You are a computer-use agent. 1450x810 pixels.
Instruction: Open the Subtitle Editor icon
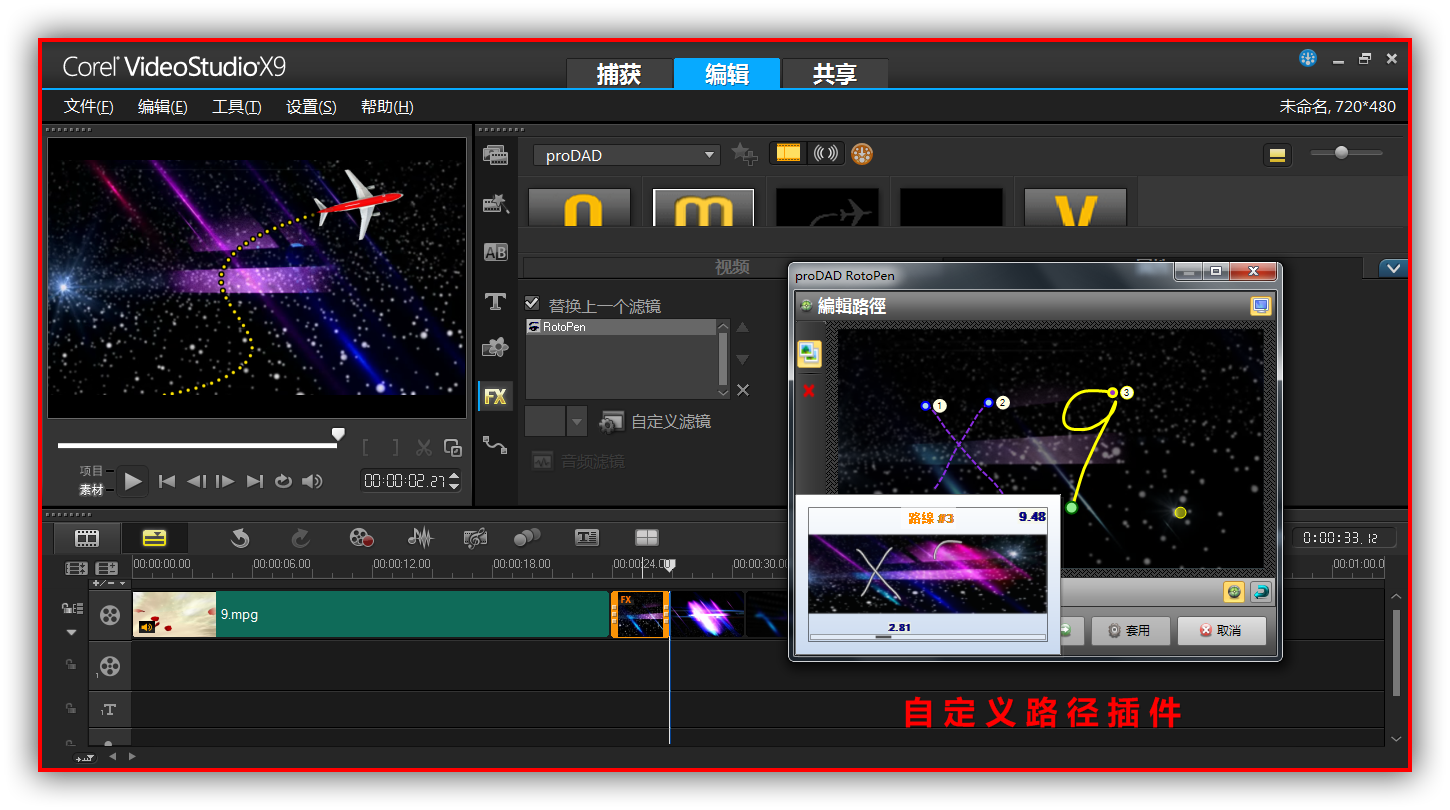pyautogui.click(x=586, y=538)
